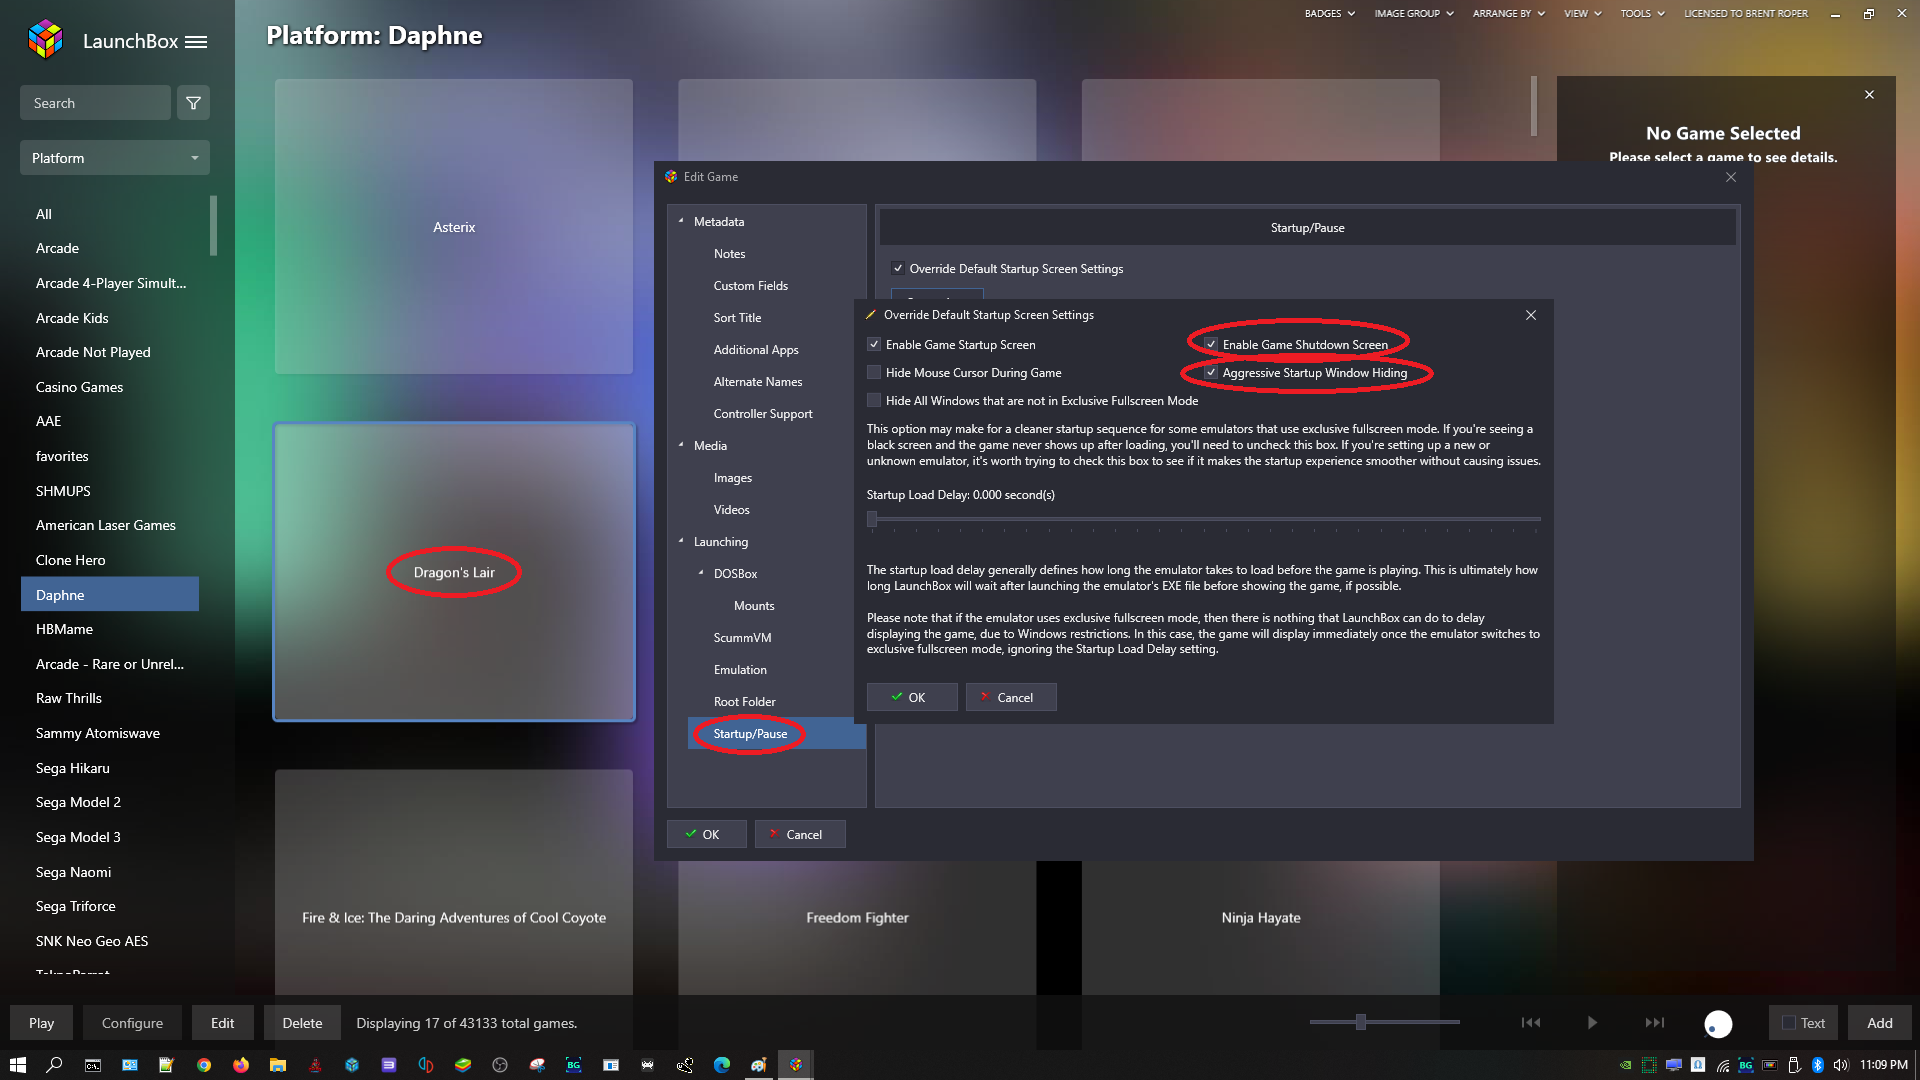Uncheck Enable Game Shutdown Screen

(1211, 345)
